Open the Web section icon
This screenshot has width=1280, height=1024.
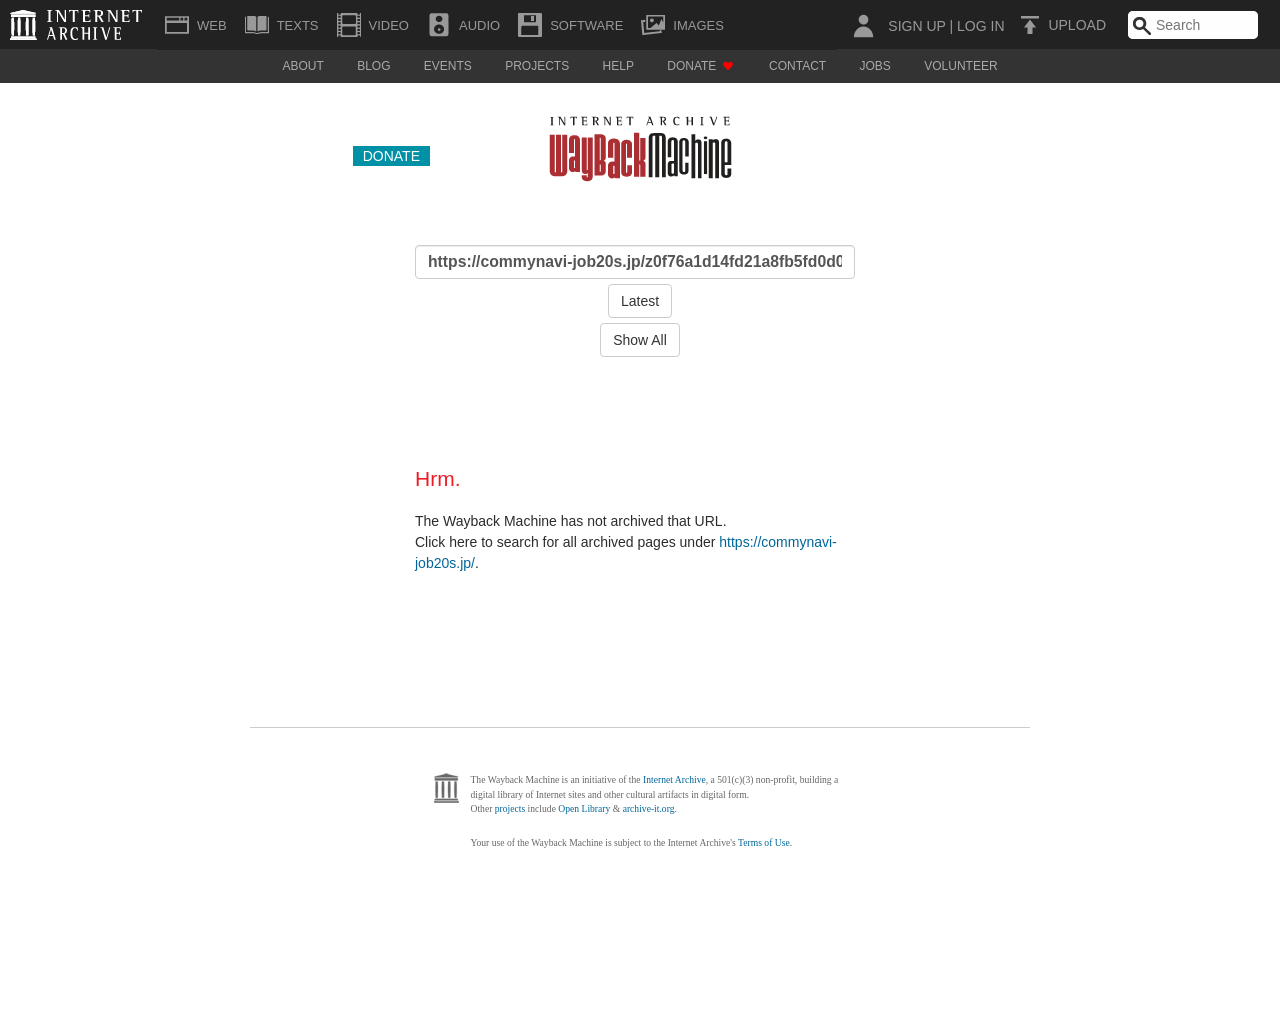pos(177,25)
